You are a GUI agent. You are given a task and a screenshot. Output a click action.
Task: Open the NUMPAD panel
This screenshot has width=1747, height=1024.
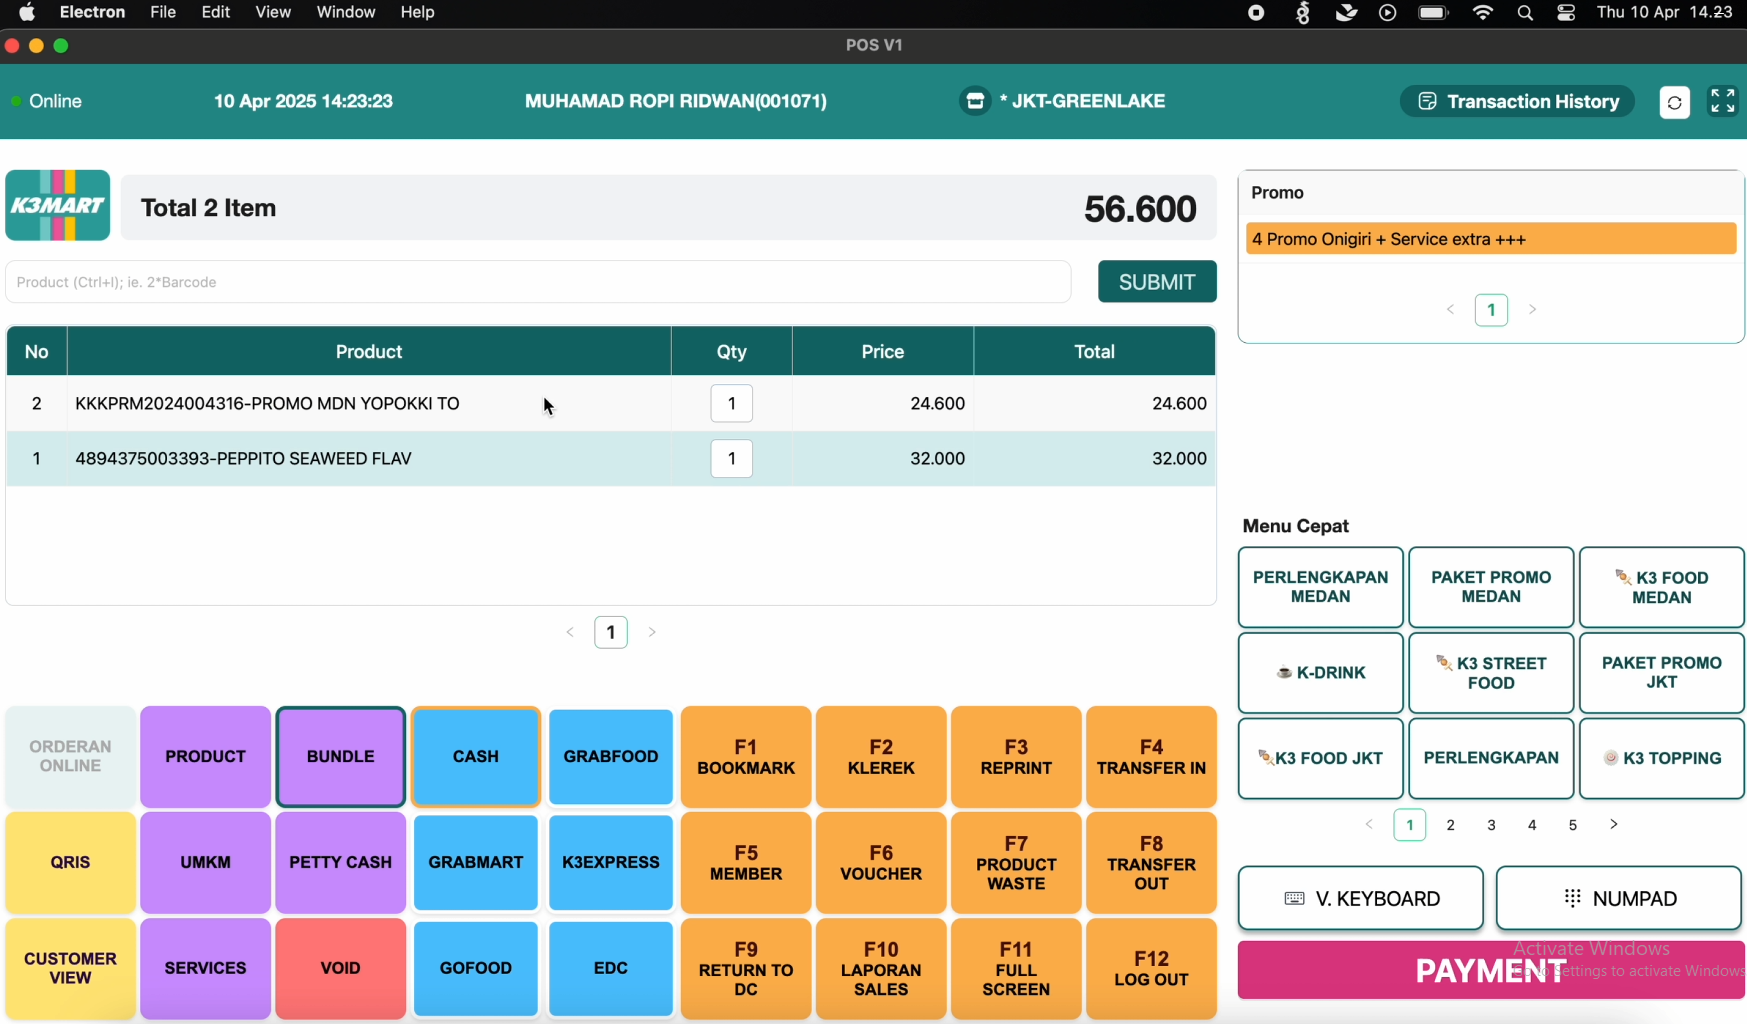point(1618,898)
